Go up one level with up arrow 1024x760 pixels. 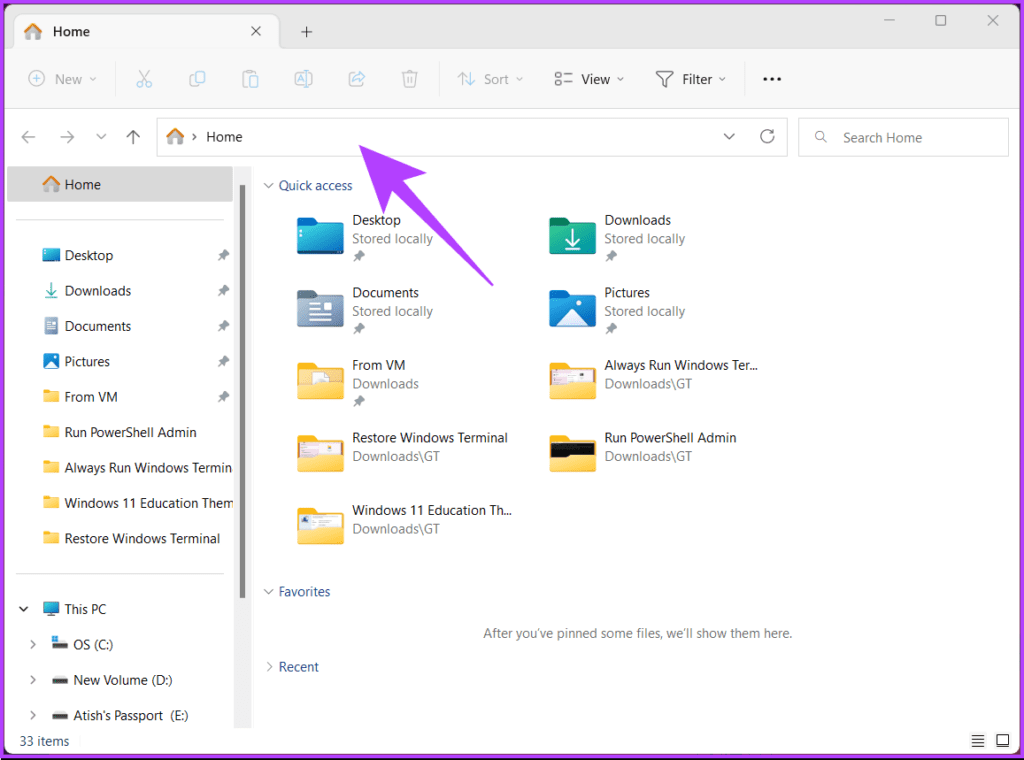click(x=133, y=137)
